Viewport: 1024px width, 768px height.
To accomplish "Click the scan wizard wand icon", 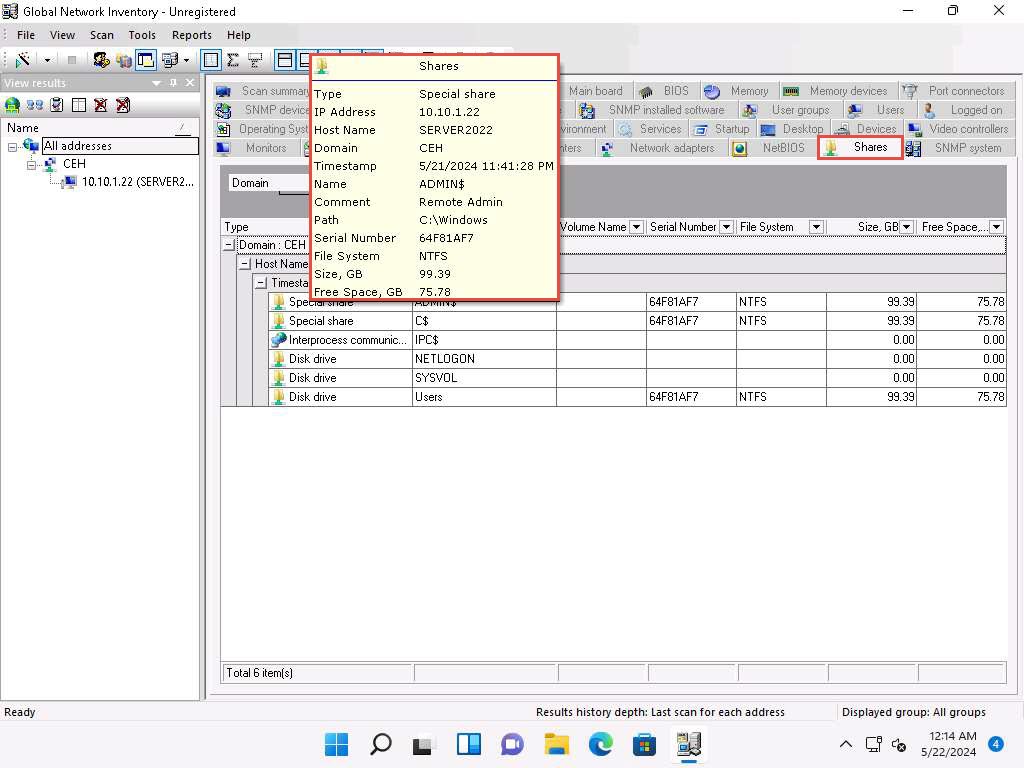I will click(22, 60).
